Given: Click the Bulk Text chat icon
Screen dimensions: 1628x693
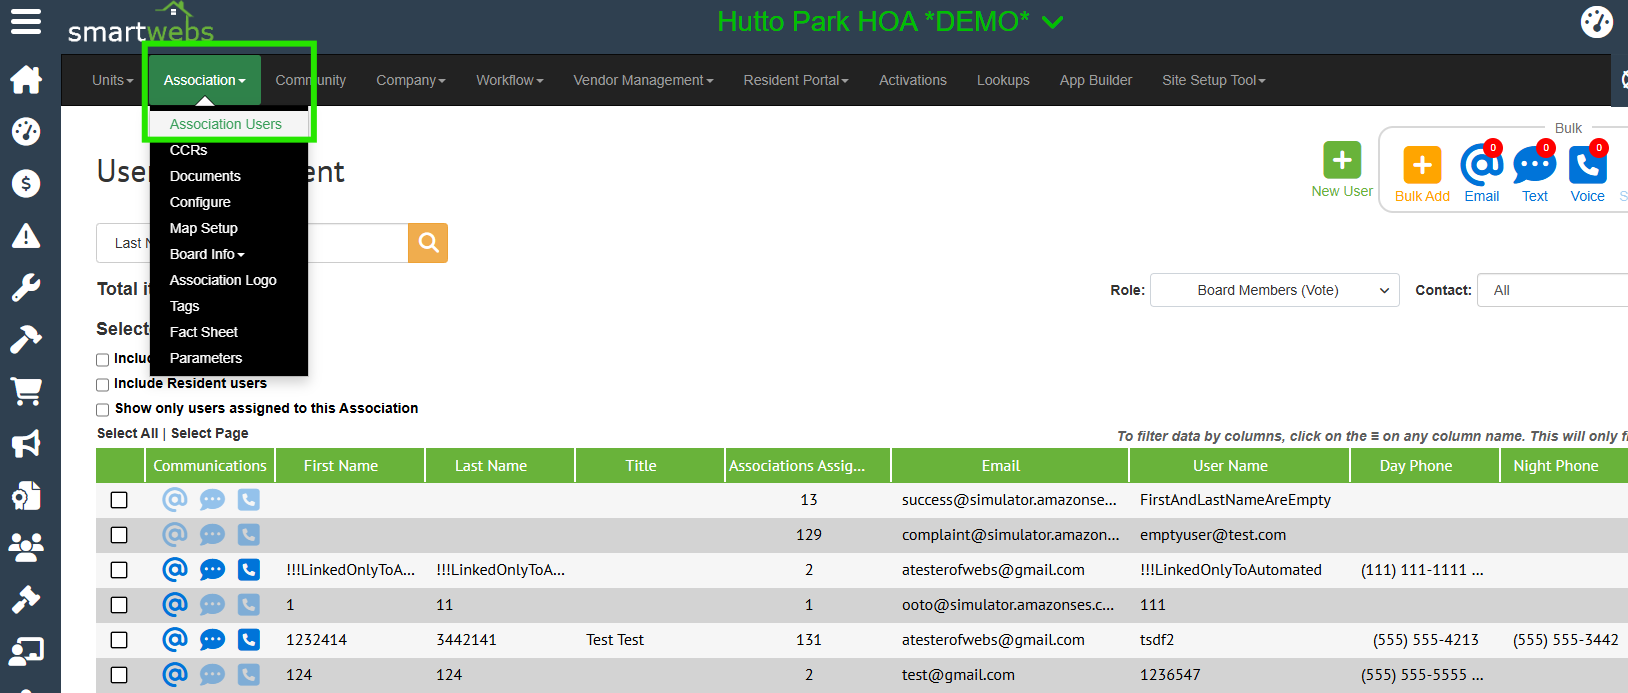Looking at the screenshot, I should [1534, 165].
